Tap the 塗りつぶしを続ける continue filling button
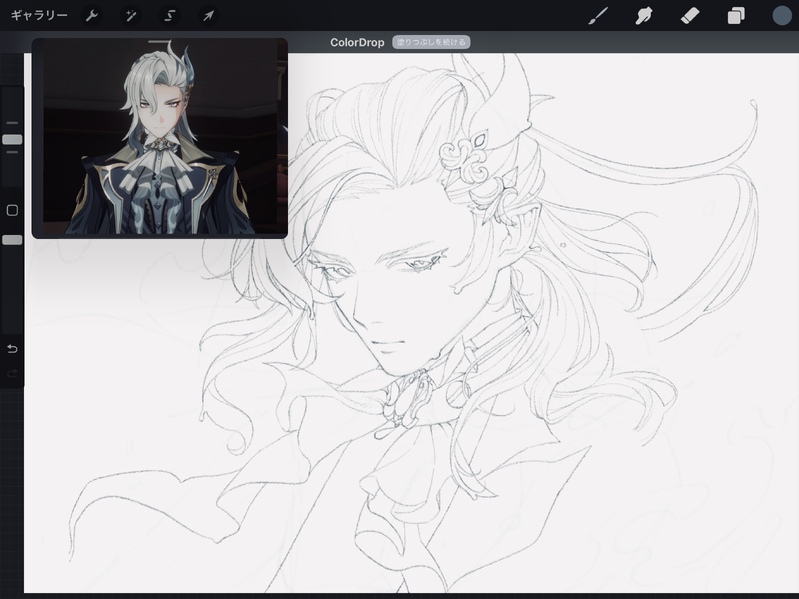The height and width of the screenshot is (599, 799). pyautogui.click(x=431, y=42)
